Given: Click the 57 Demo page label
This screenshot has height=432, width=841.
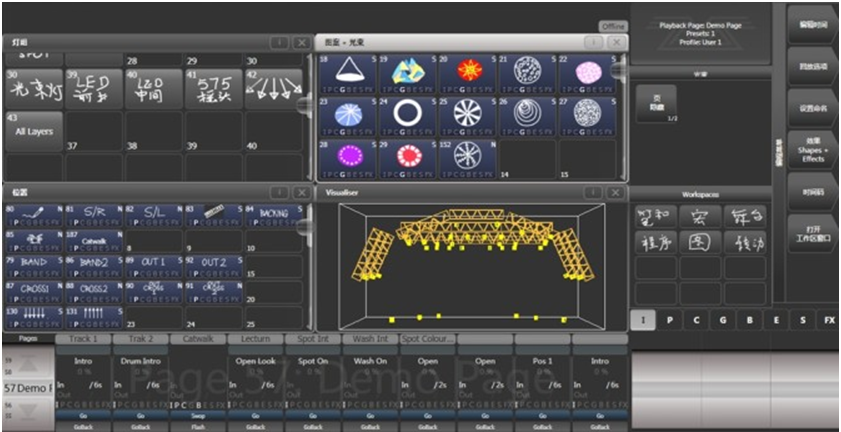Looking at the screenshot, I should coord(27,389).
